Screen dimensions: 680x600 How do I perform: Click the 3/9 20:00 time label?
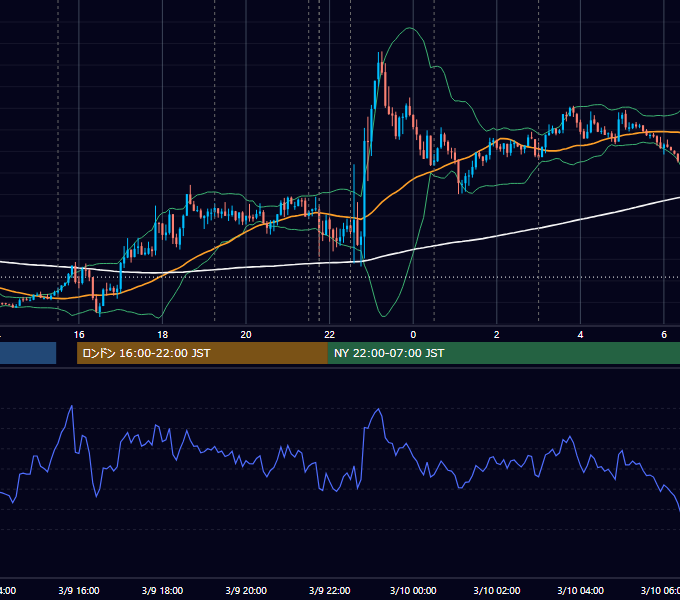[246, 590]
